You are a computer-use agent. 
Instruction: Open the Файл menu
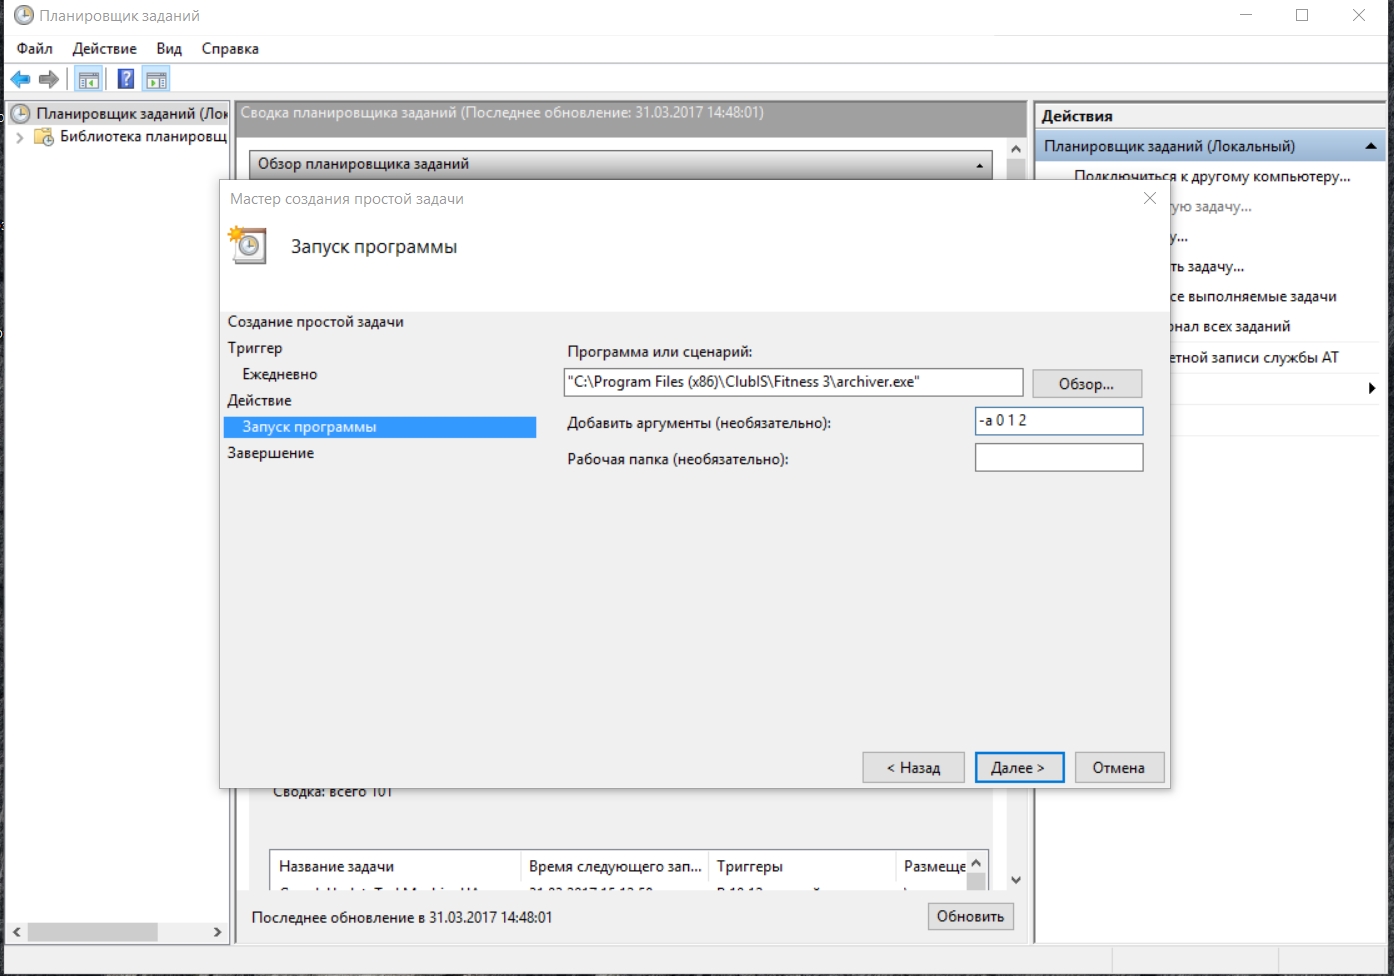(35, 48)
